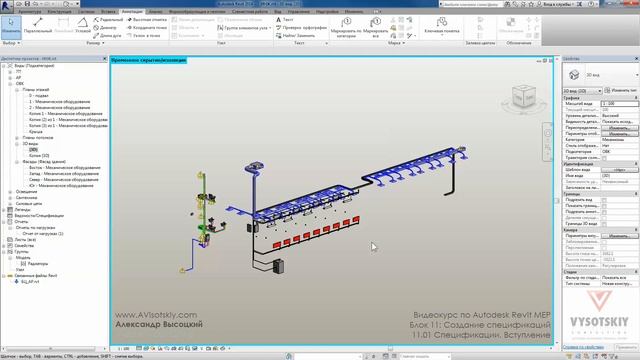The height and width of the screenshot is (360, 640).
Task: Expand the Lighting (Освещение) branch
Action: [x=10, y=192]
